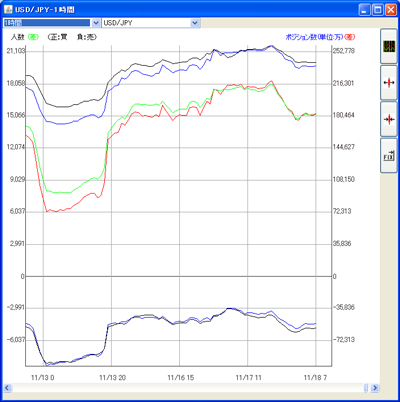
Task: Click the 11/16 15 date label
Action: (181, 378)
